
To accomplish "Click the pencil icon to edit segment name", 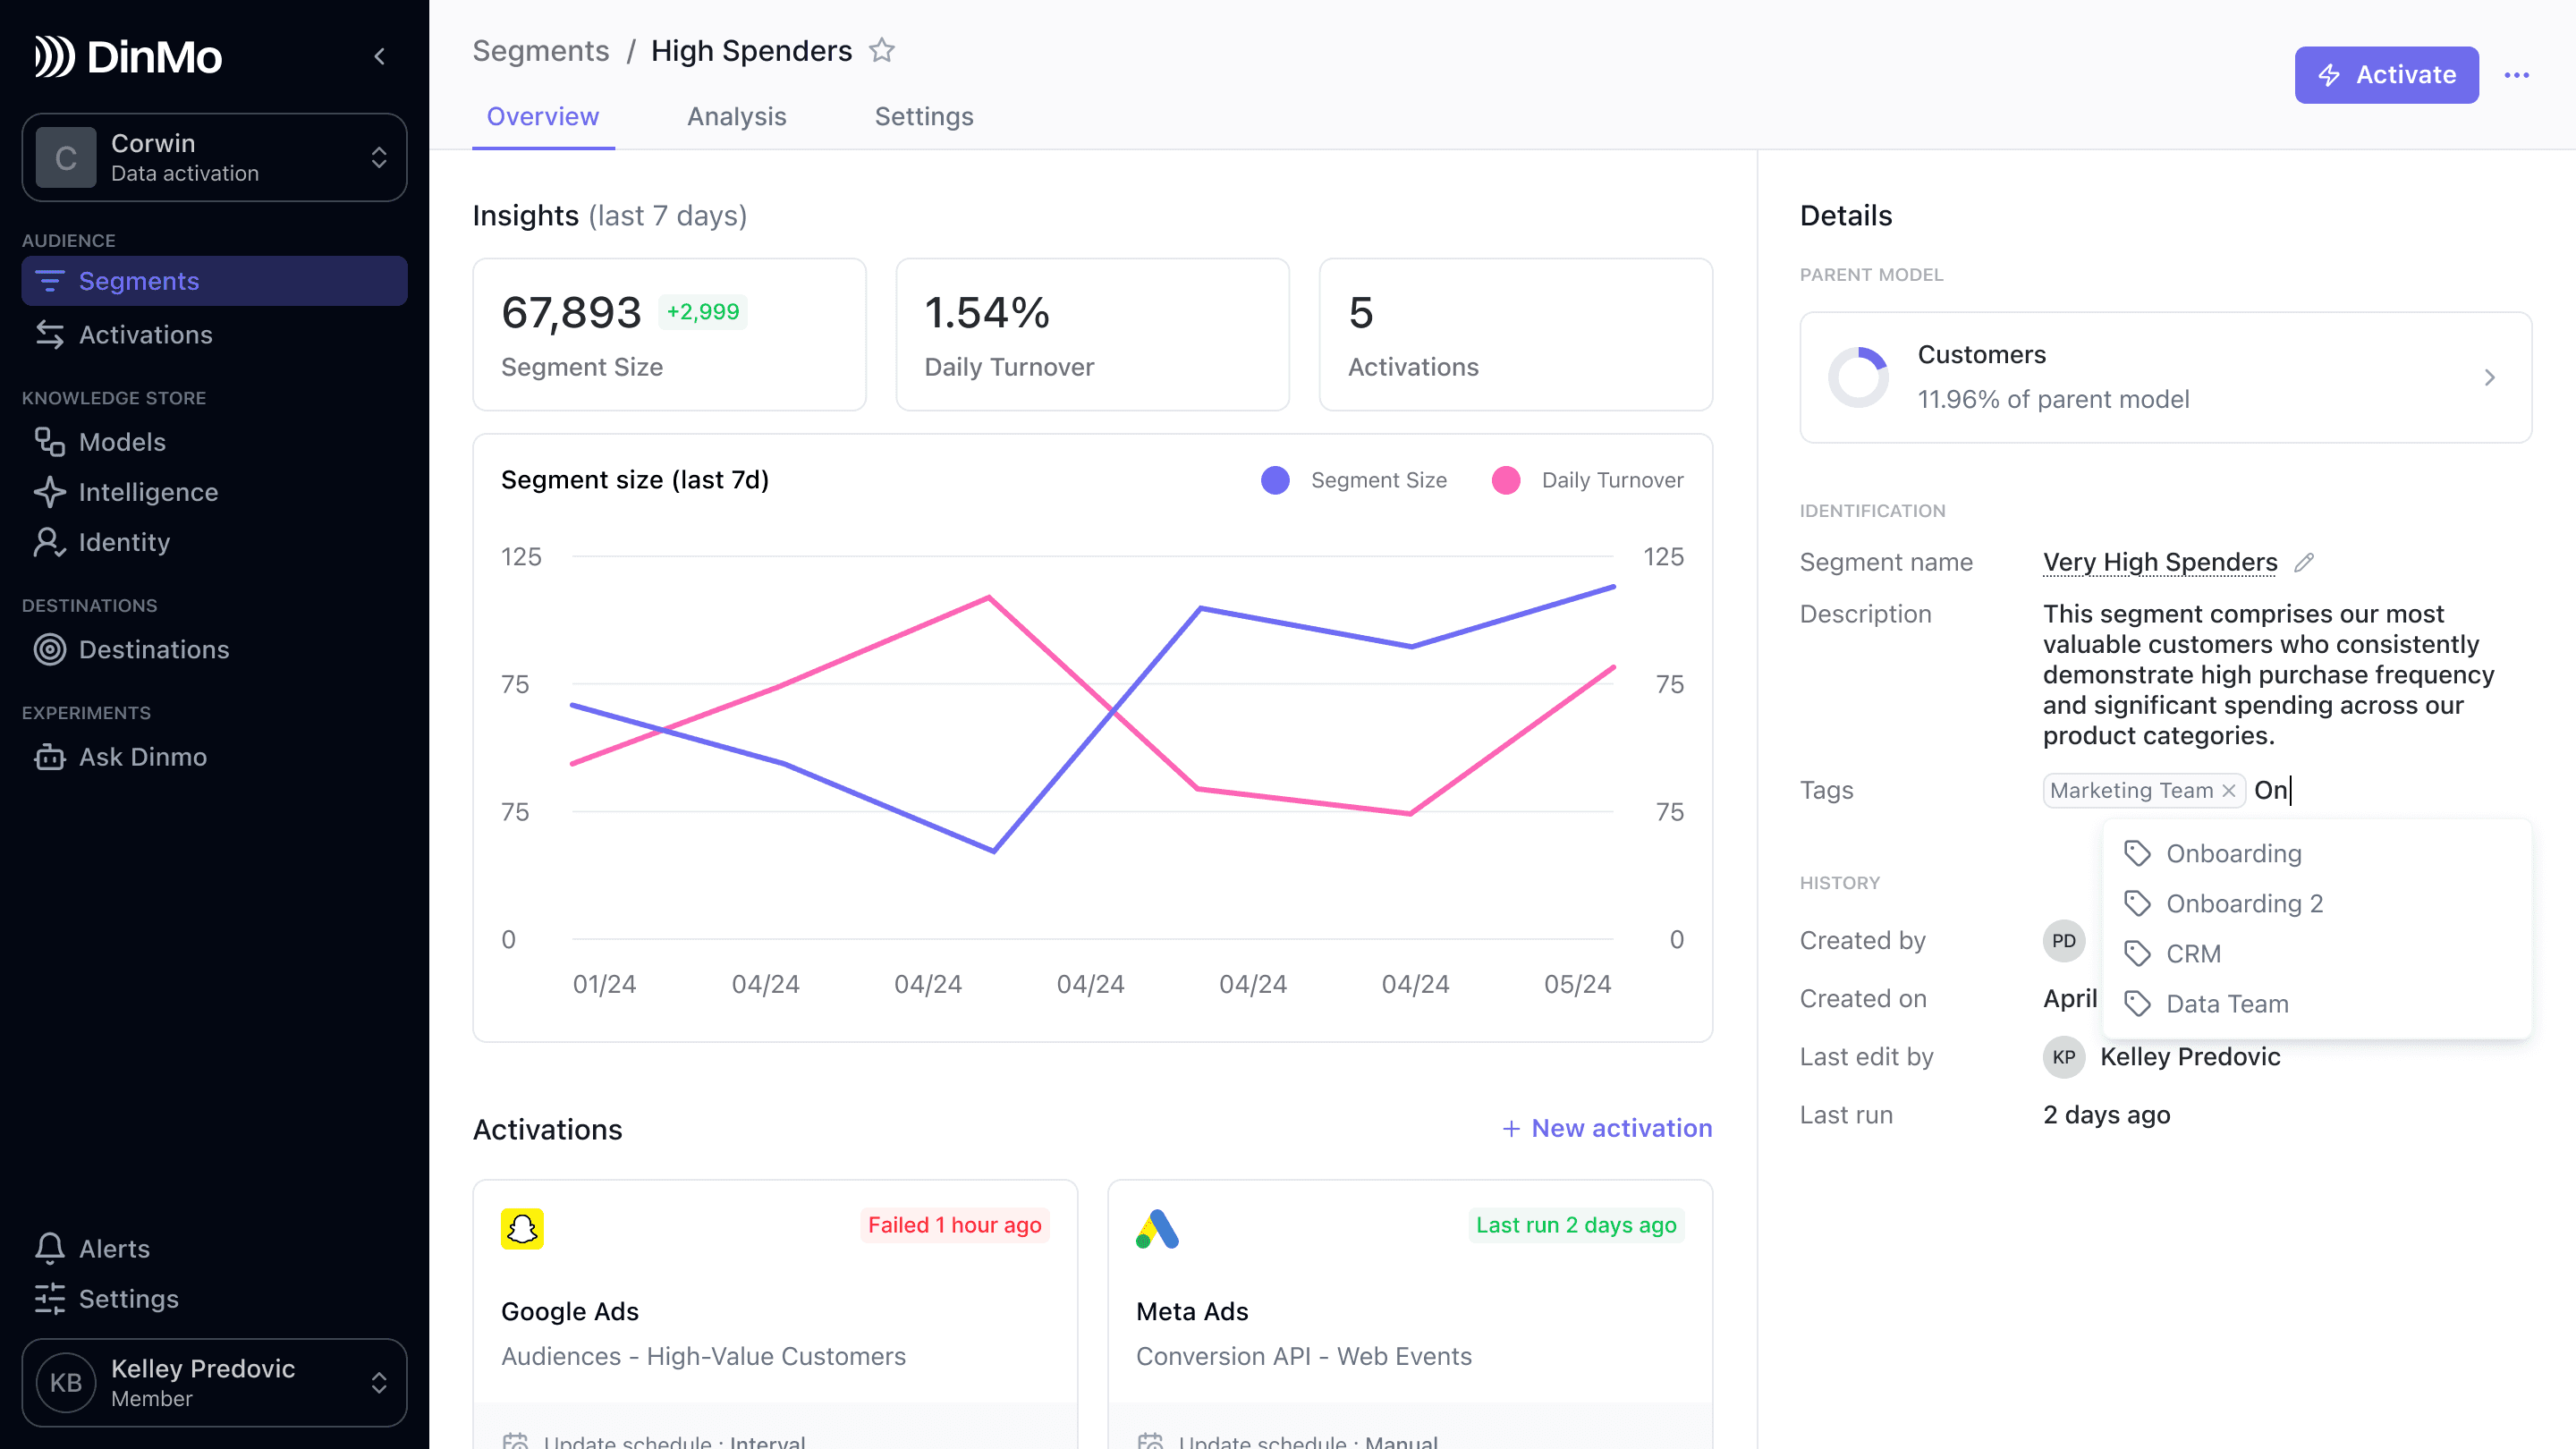I will pyautogui.click(x=2304, y=562).
